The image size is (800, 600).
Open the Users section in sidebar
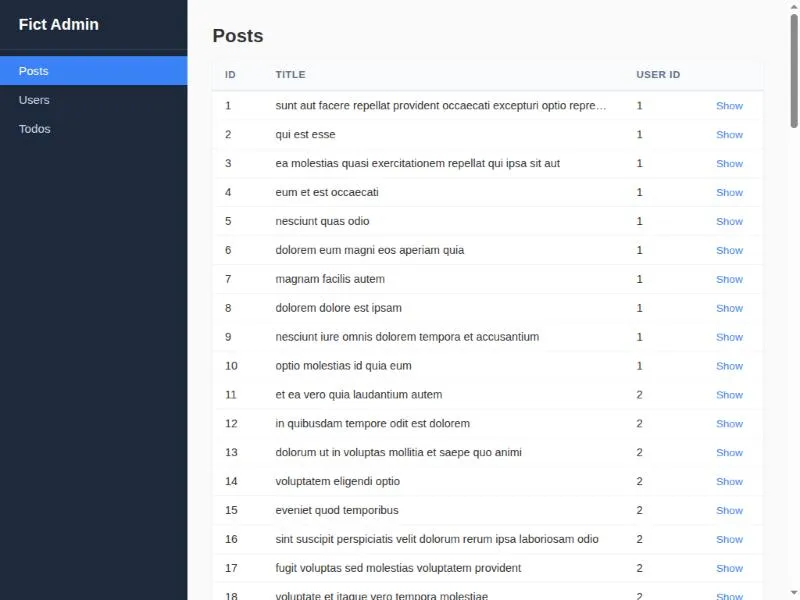click(x=93, y=100)
